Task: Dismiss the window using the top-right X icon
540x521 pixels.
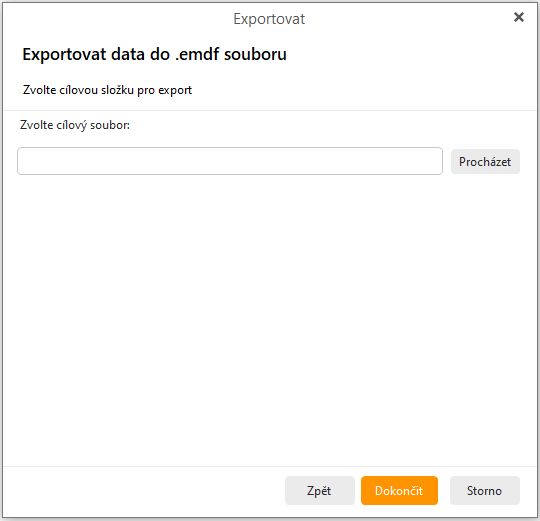Action: pyautogui.click(x=519, y=17)
